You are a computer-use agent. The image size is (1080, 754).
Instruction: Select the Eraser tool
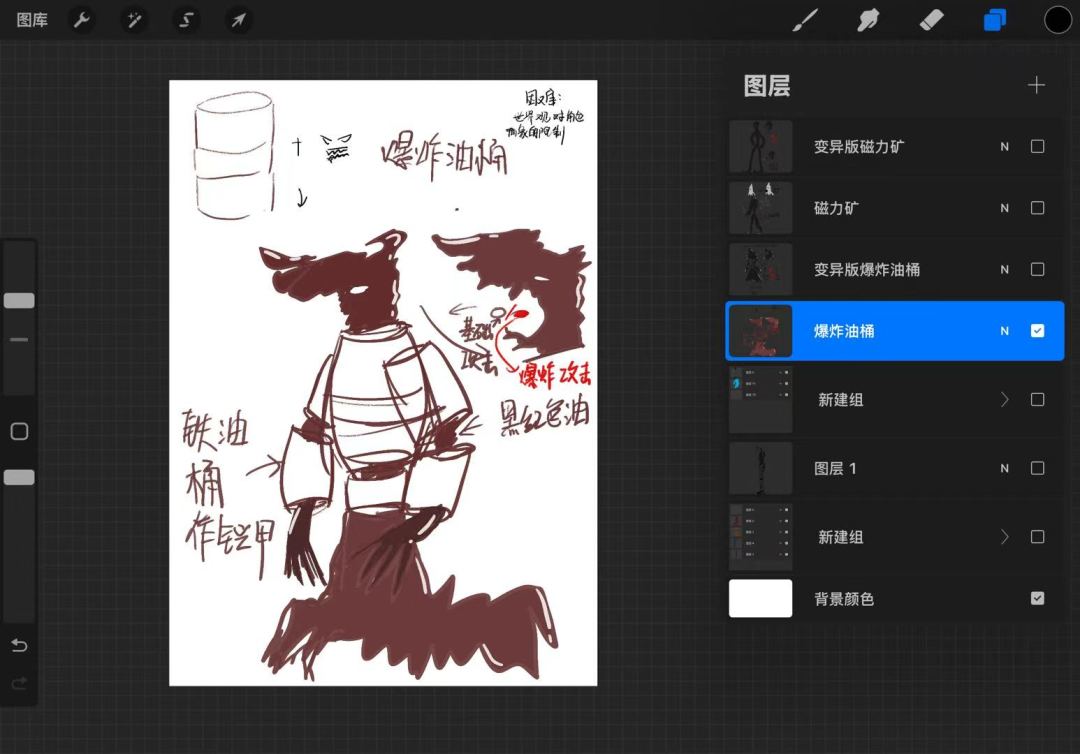click(931, 20)
